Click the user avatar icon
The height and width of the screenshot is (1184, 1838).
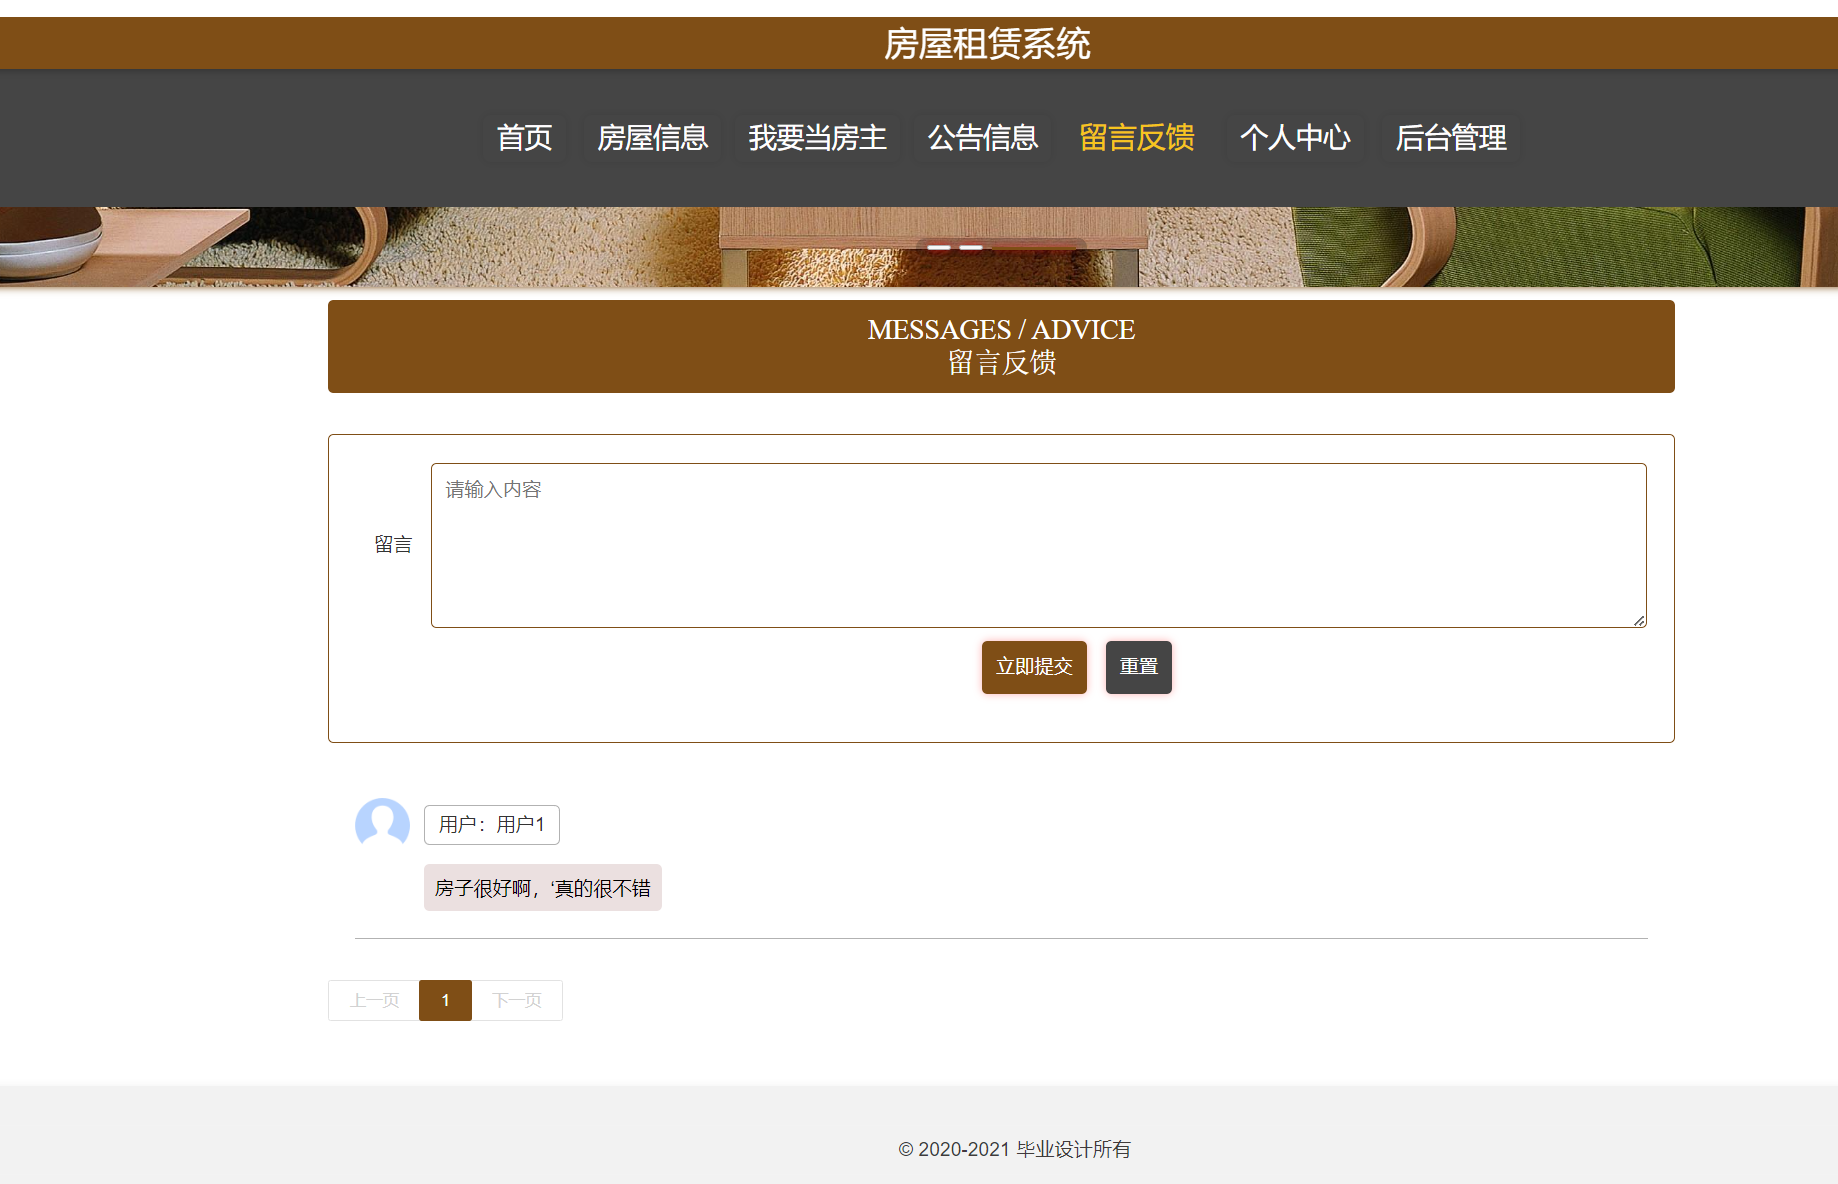[x=382, y=824]
